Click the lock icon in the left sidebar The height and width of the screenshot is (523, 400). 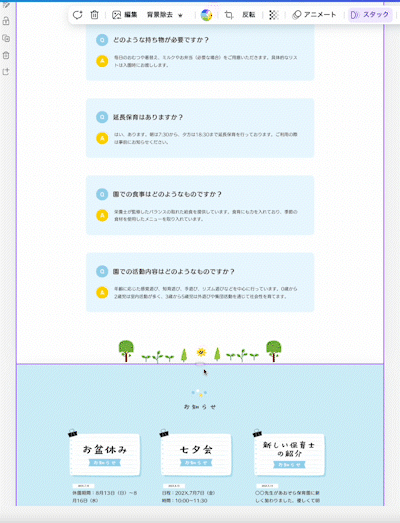pos(6,21)
